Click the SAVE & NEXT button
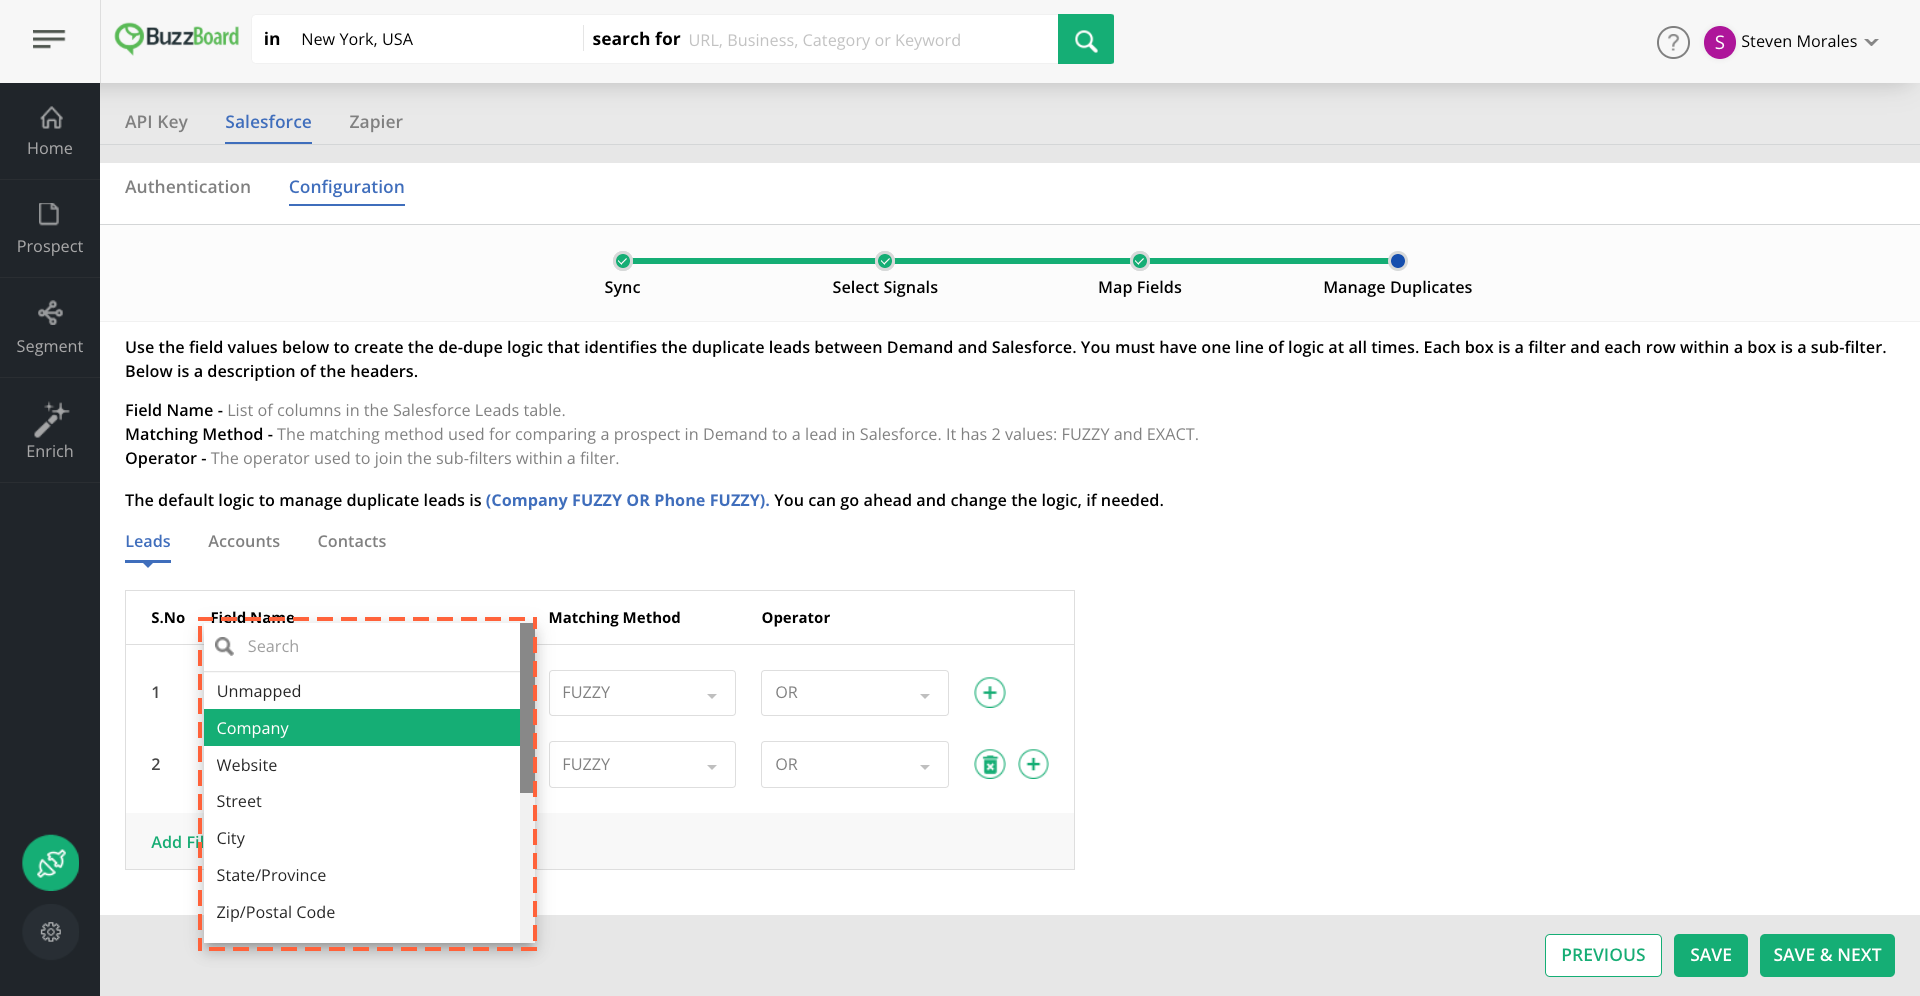The height and width of the screenshot is (996, 1920). point(1827,955)
